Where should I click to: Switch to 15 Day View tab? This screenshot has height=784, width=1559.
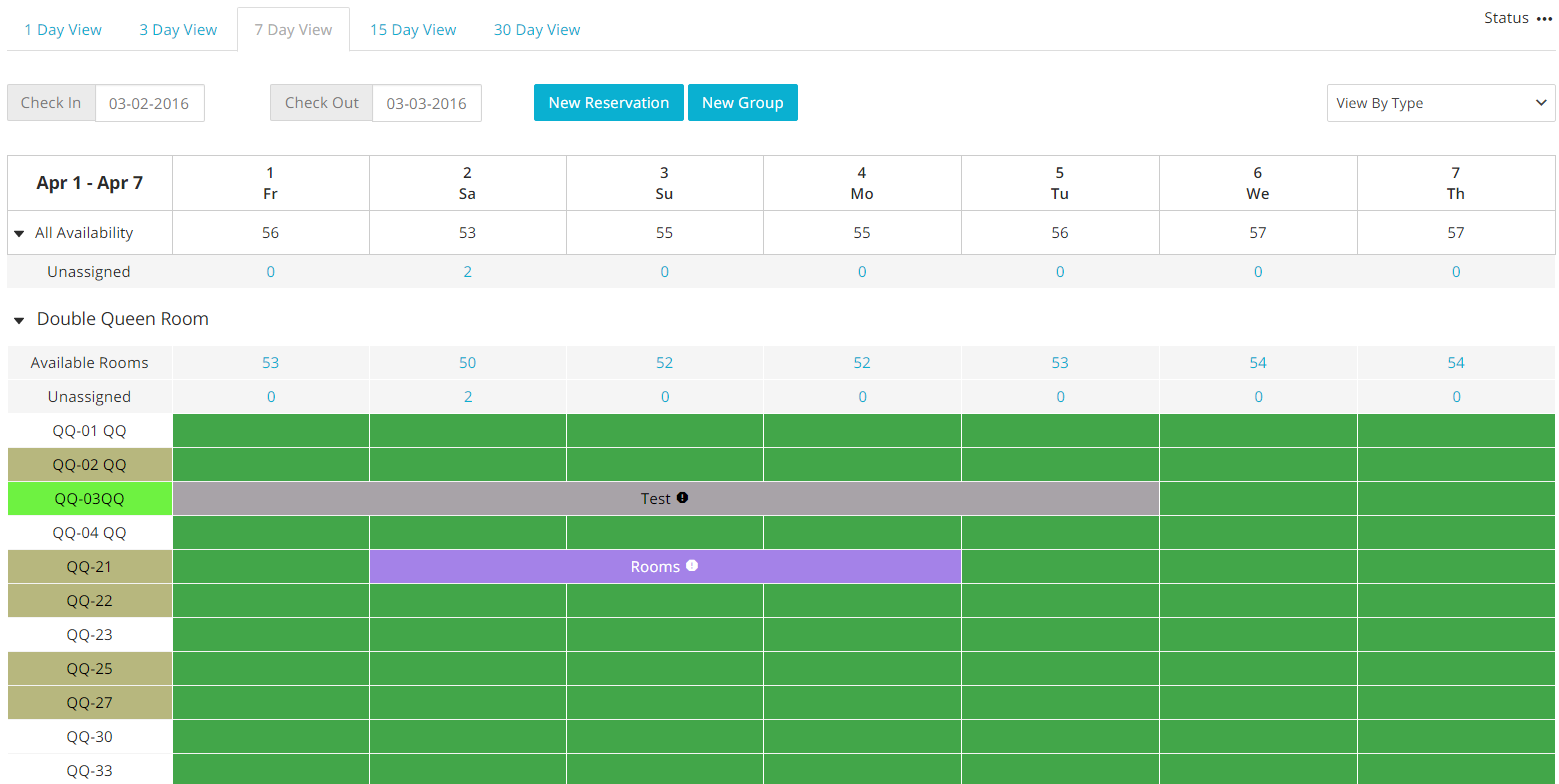tap(413, 30)
